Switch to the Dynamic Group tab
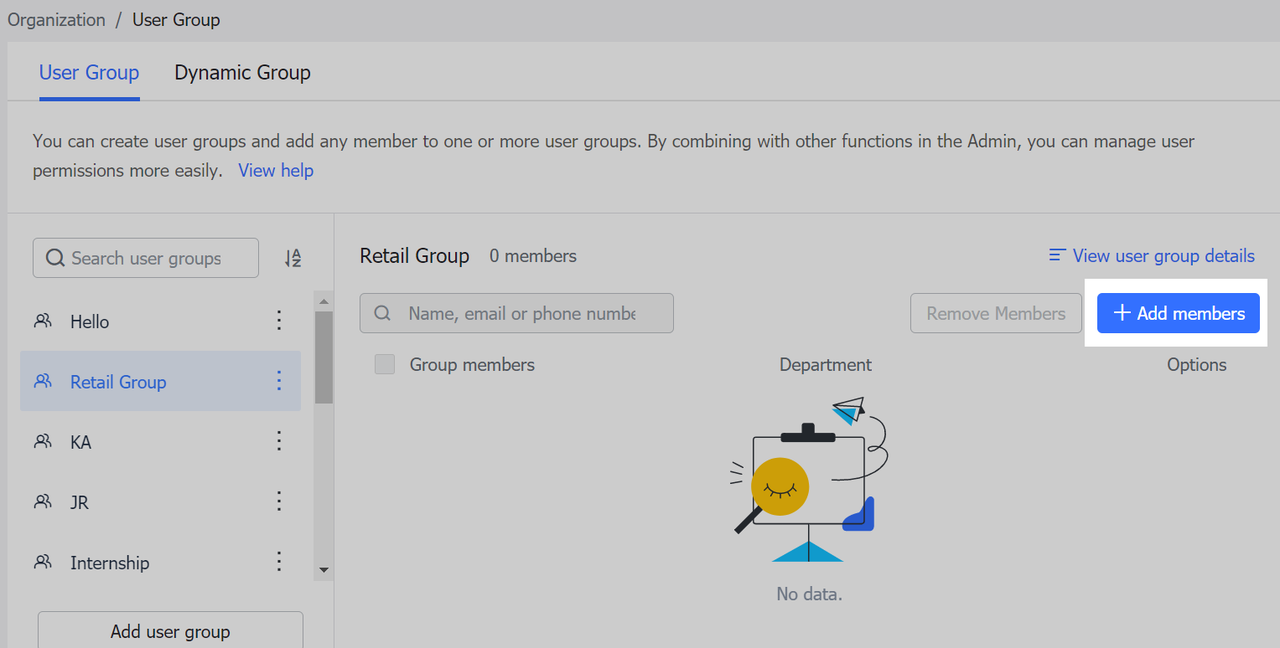The height and width of the screenshot is (648, 1280). coord(242,73)
